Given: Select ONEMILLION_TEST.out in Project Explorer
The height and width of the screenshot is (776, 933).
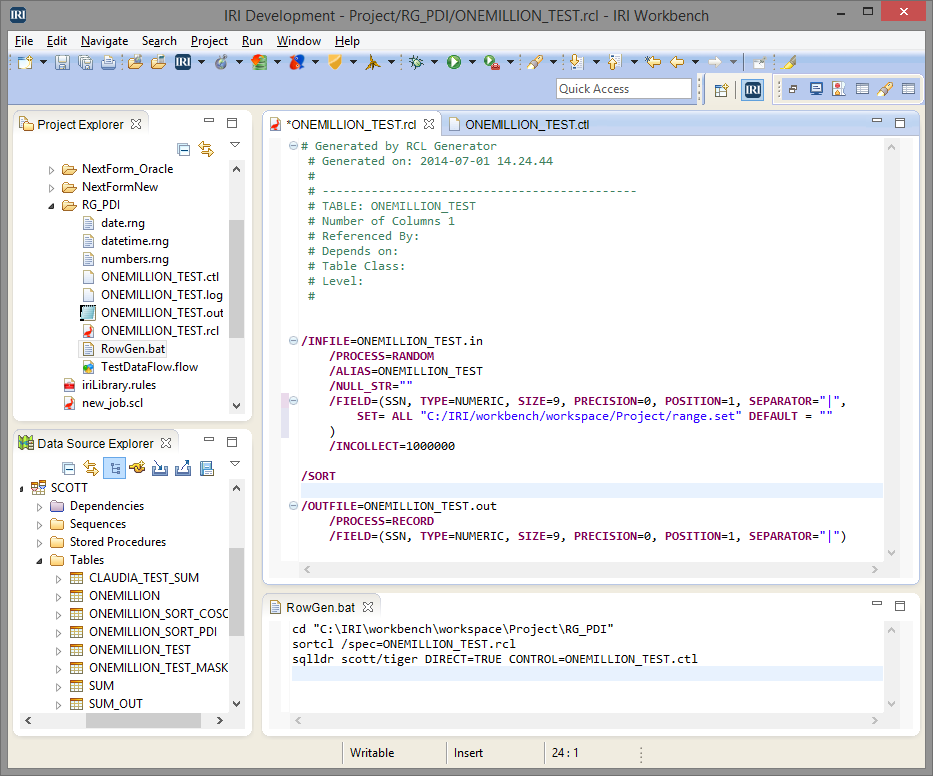Looking at the screenshot, I should click(x=162, y=313).
